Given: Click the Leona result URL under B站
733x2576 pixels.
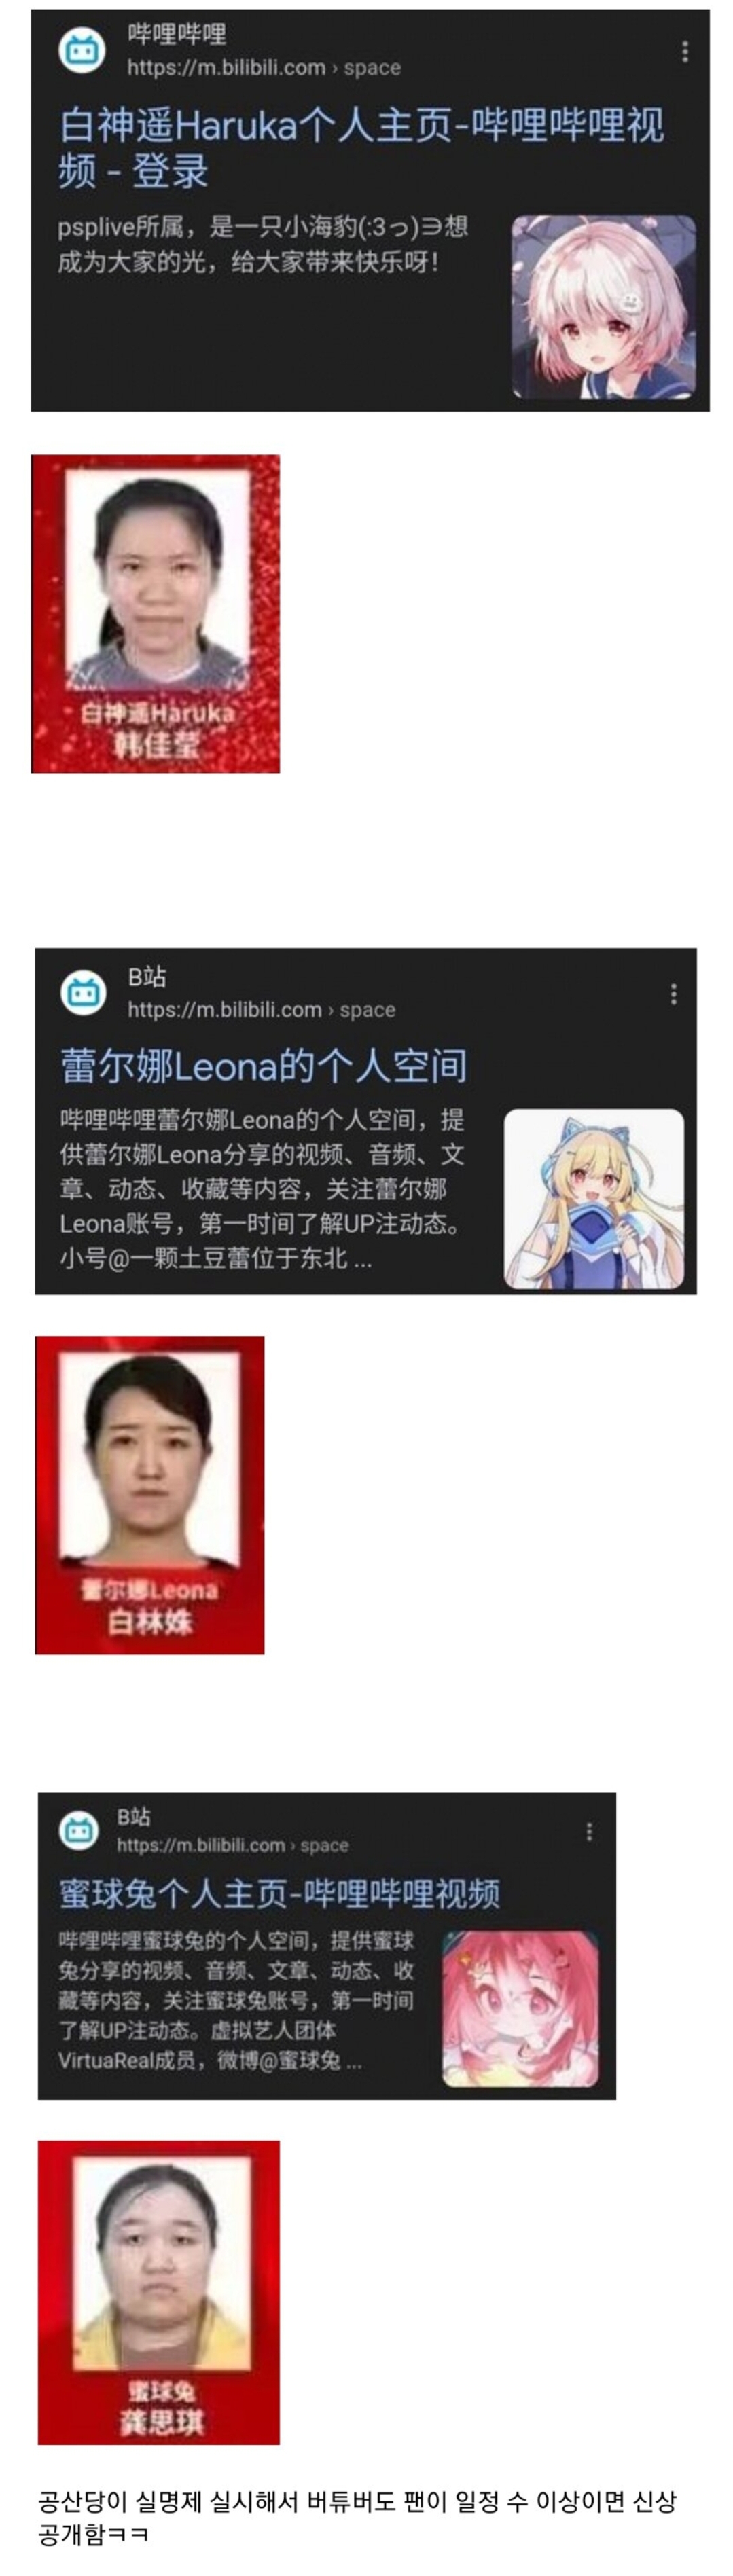Looking at the screenshot, I should pyautogui.click(x=261, y=1010).
